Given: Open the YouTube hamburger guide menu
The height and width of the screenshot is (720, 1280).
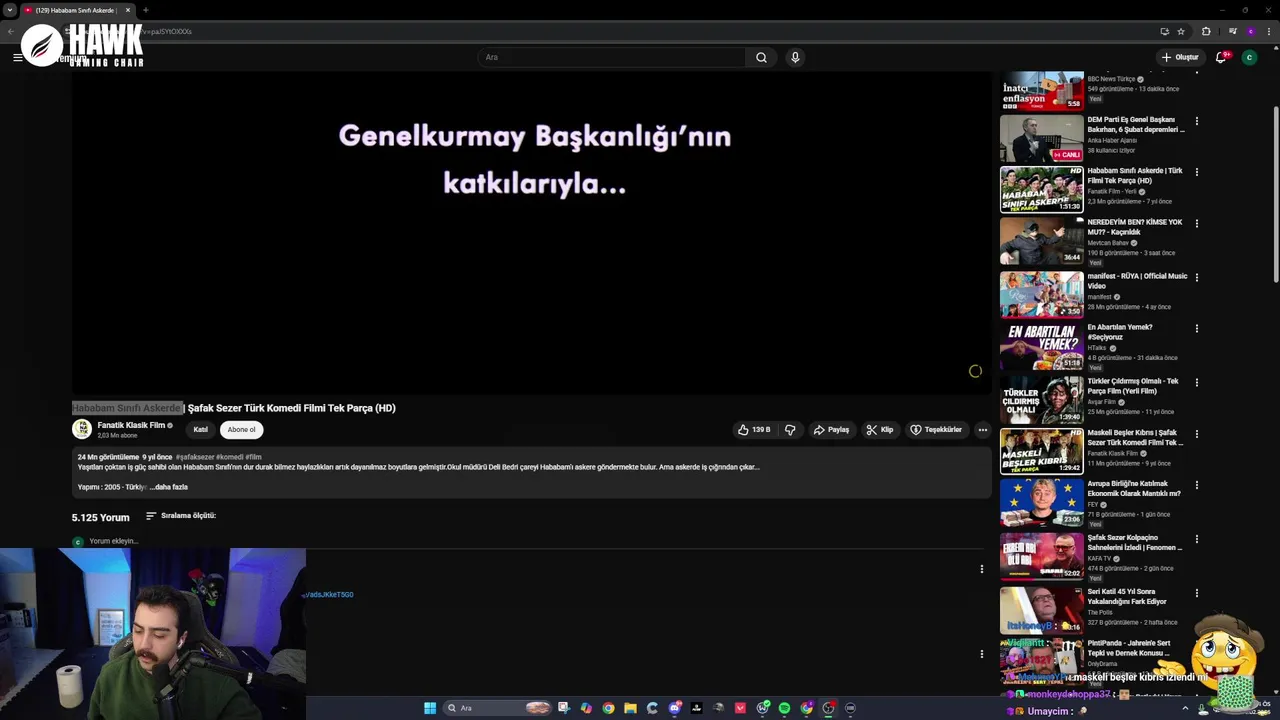Looking at the screenshot, I should [x=17, y=57].
